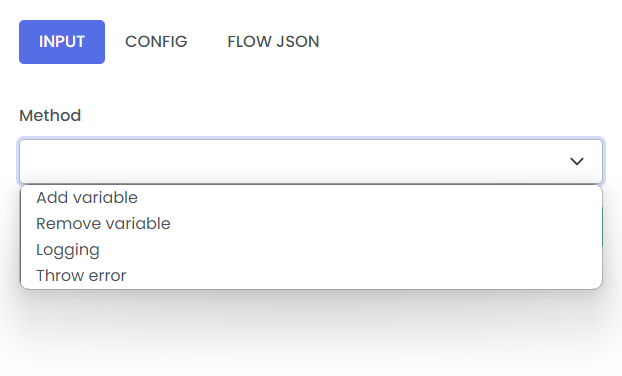Screen dimensions: 622x376
Task: Click the Method field label
Action: [x=50, y=116]
